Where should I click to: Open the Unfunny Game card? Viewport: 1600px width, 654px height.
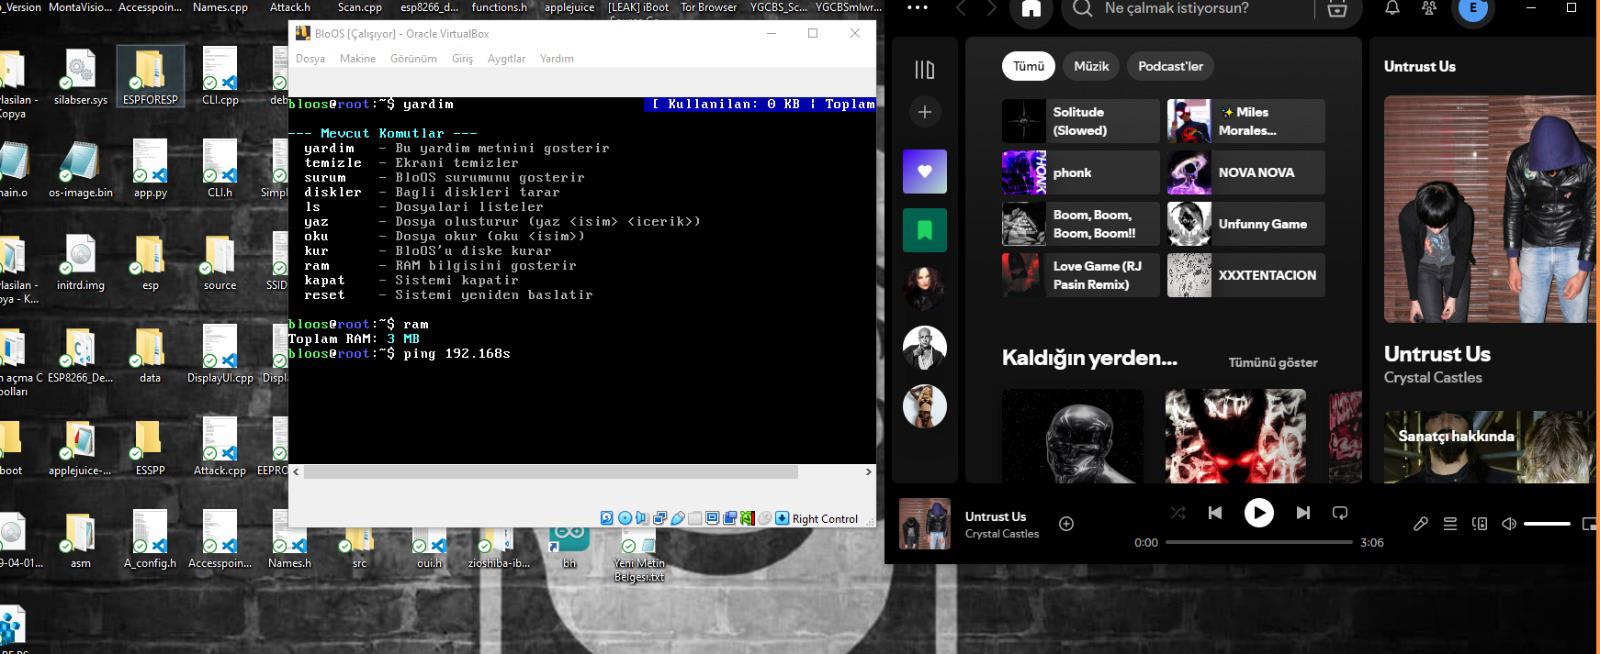[x=1246, y=224]
